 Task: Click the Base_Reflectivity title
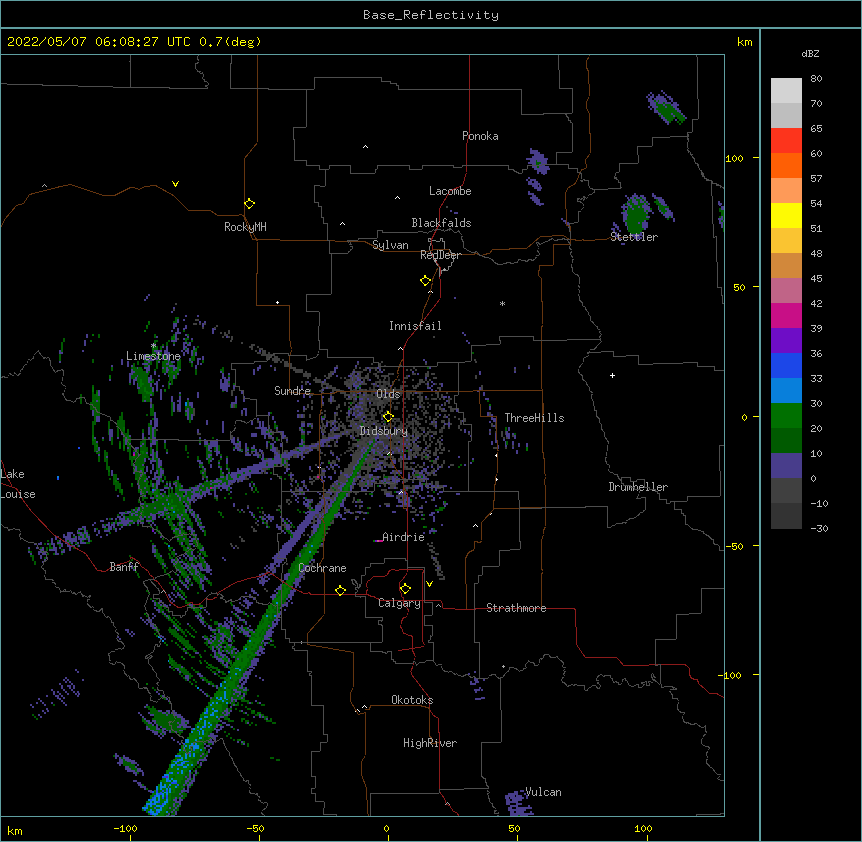click(x=431, y=15)
